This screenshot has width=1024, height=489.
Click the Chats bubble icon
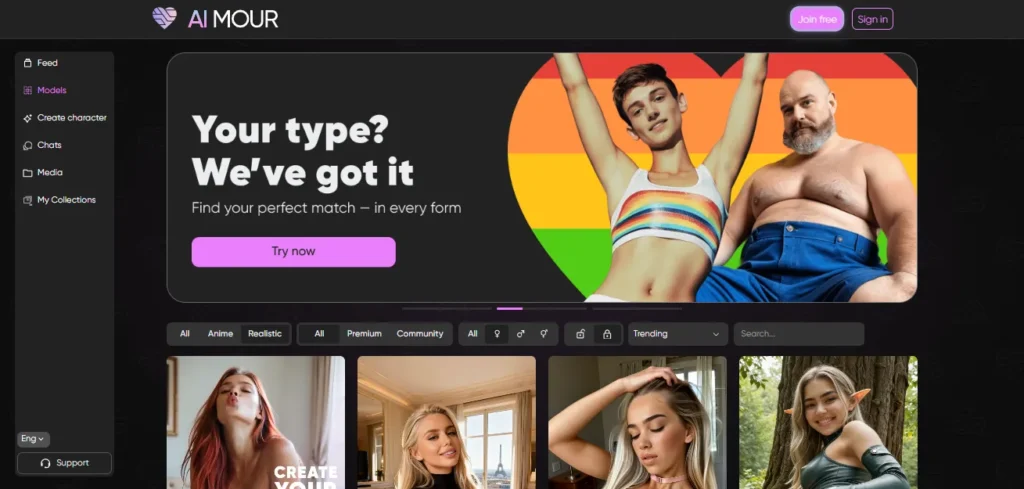point(27,146)
